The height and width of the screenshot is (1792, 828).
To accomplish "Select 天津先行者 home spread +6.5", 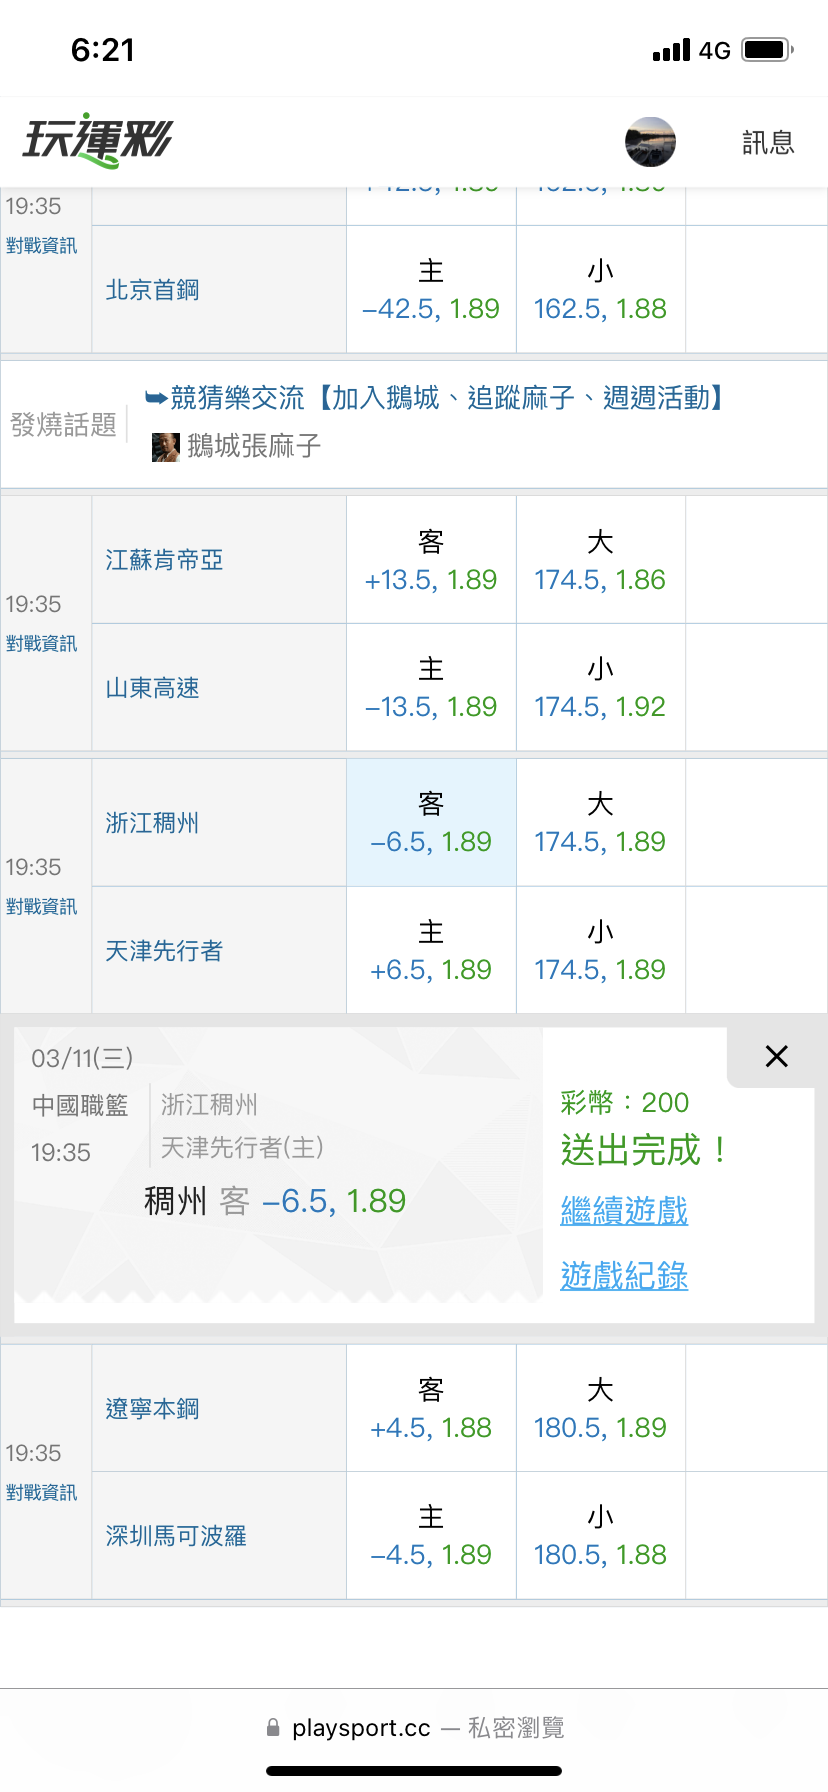I will coord(431,951).
